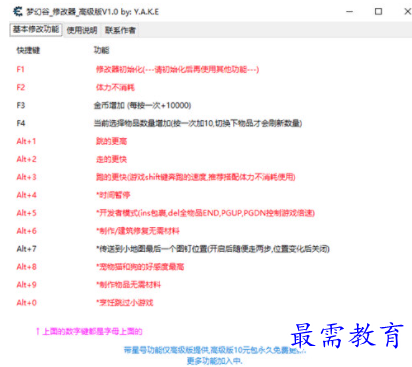Click the 修改器初始化 function description

coord(177,69)
